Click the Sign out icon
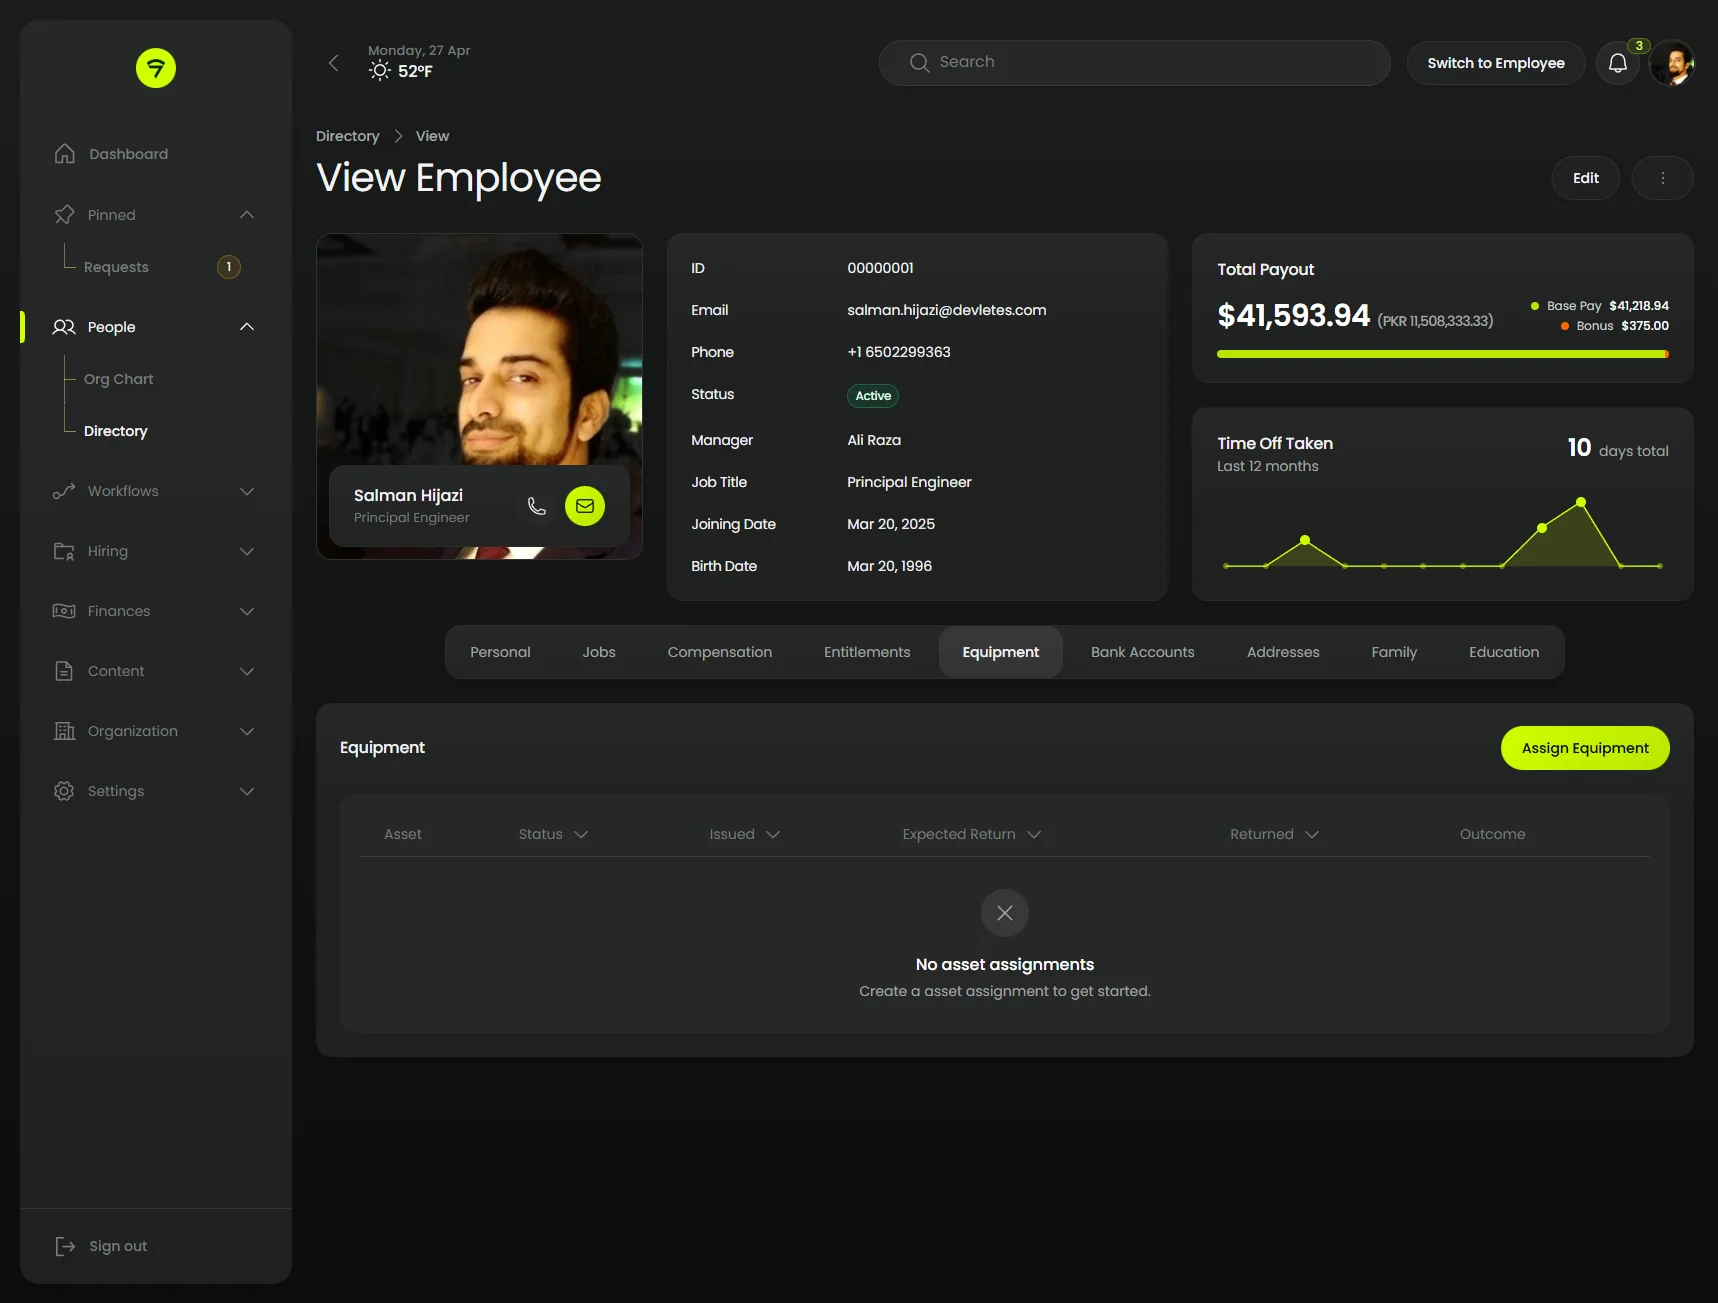 (x=65, y=1246)
